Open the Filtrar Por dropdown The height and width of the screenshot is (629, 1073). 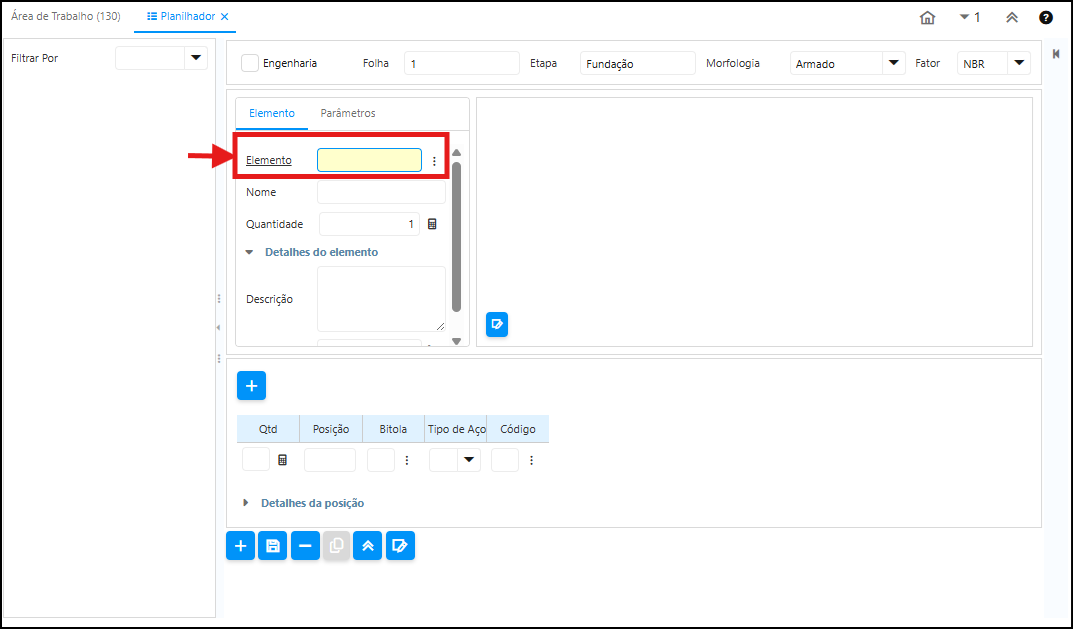pyautogui.click(x=195, y=59)
